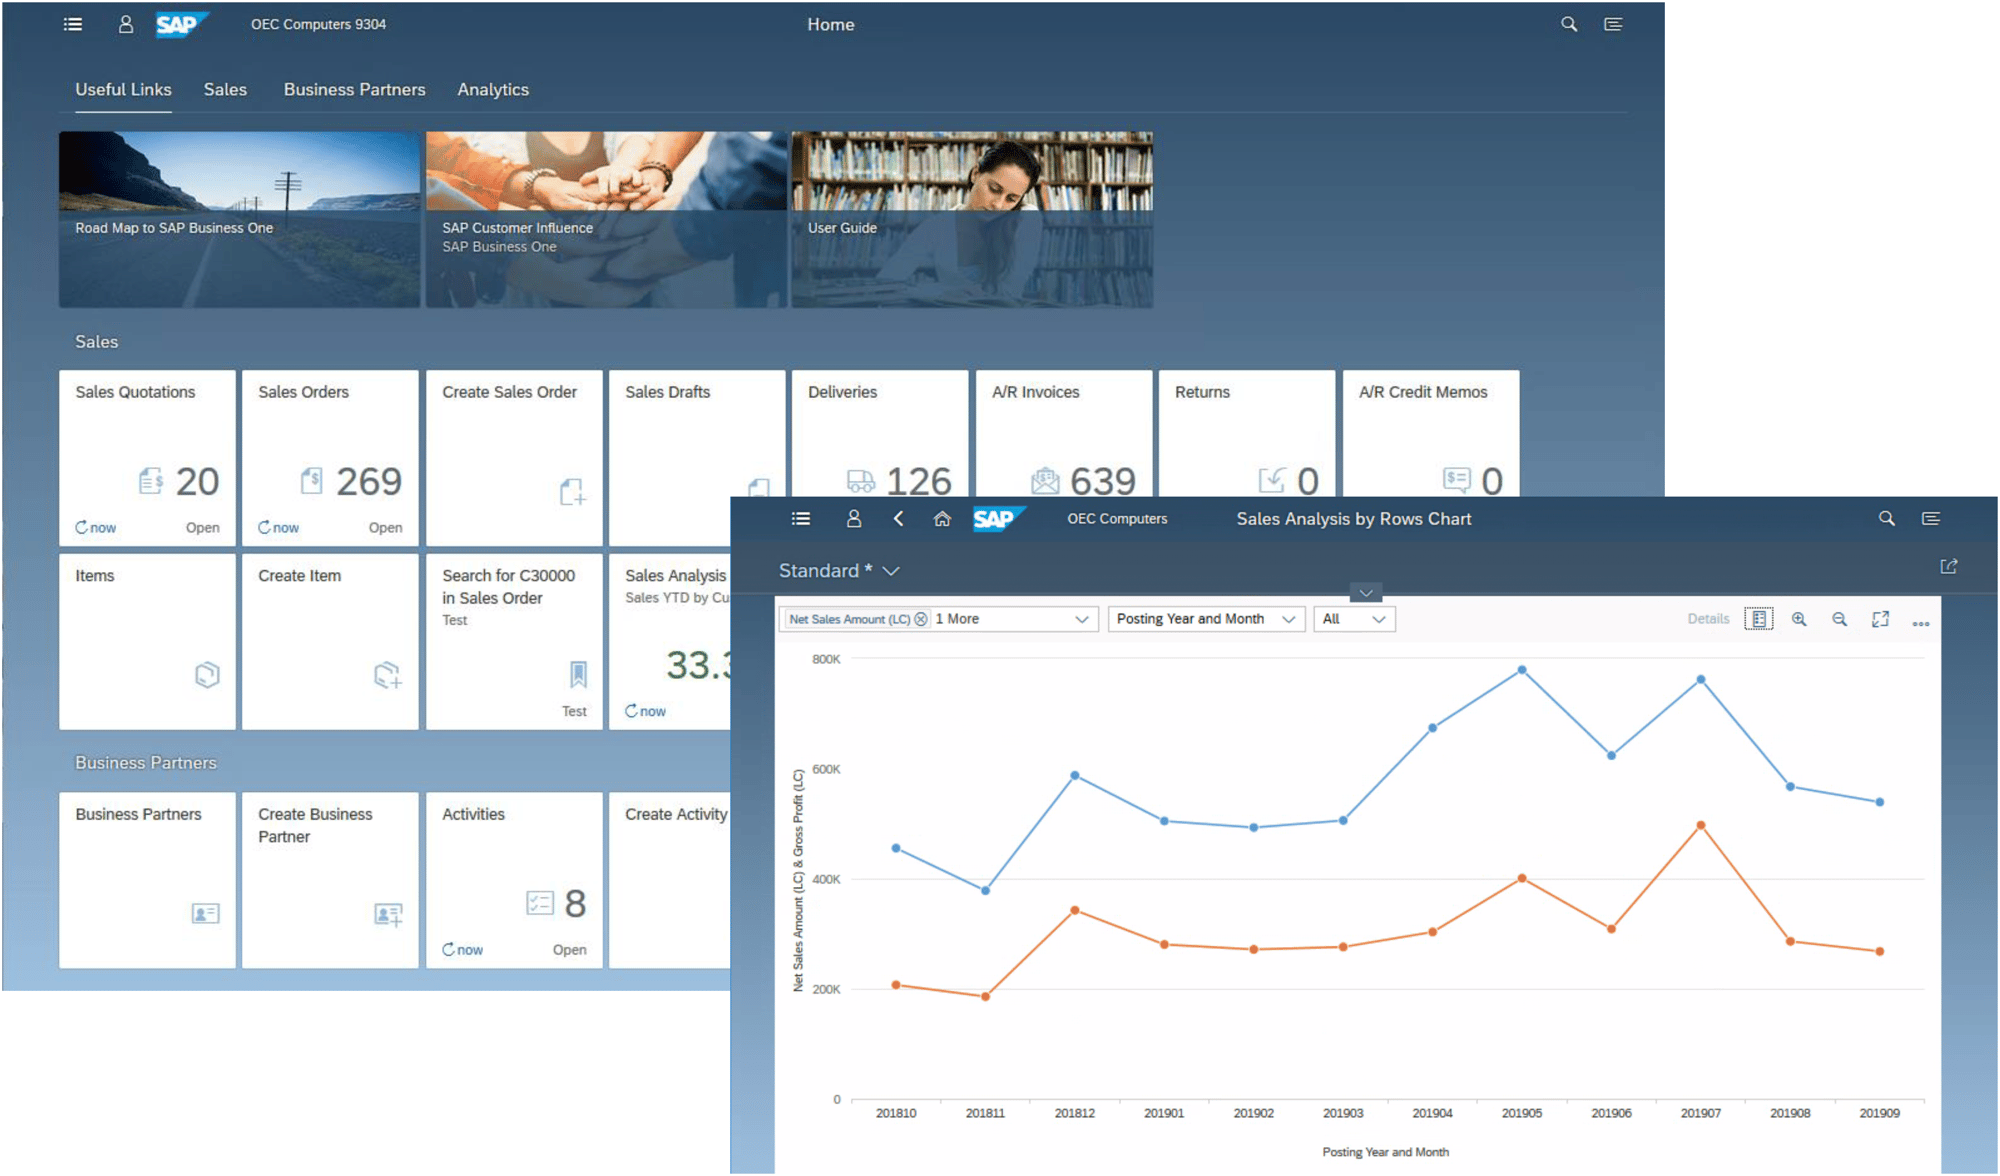This screenshot has width=2000, height=1176.
Task: Zoom out on the sales chart
Action: (1840, 620)
